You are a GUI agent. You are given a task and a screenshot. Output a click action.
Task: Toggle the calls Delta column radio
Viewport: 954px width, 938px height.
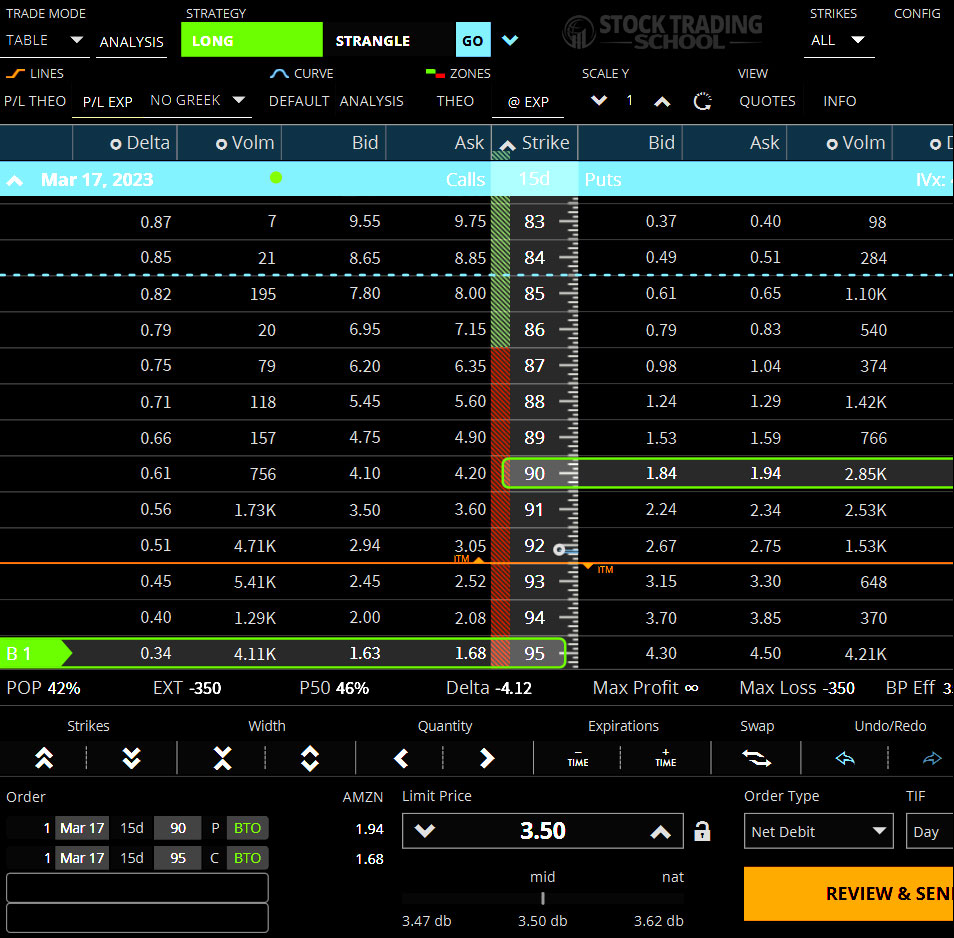click(116, 144)
